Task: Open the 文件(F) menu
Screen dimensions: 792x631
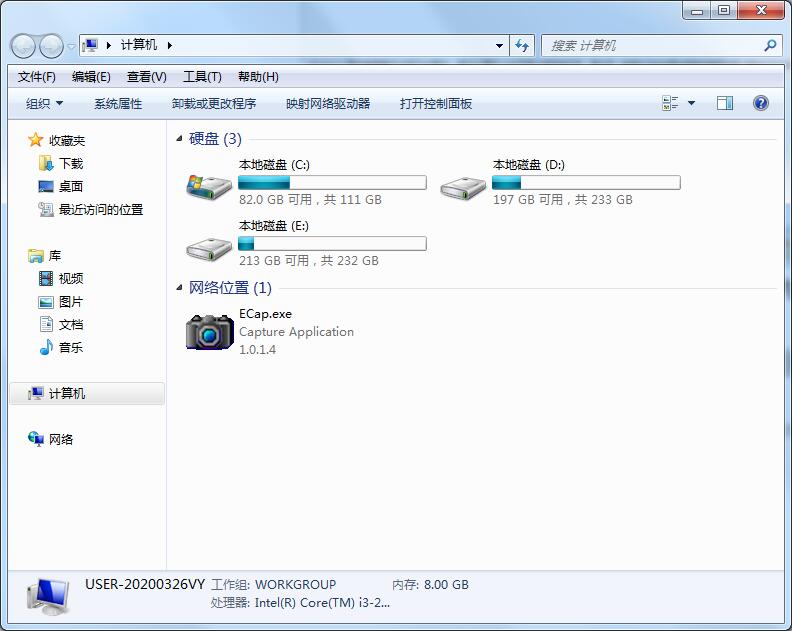Action: click(37, 77)
